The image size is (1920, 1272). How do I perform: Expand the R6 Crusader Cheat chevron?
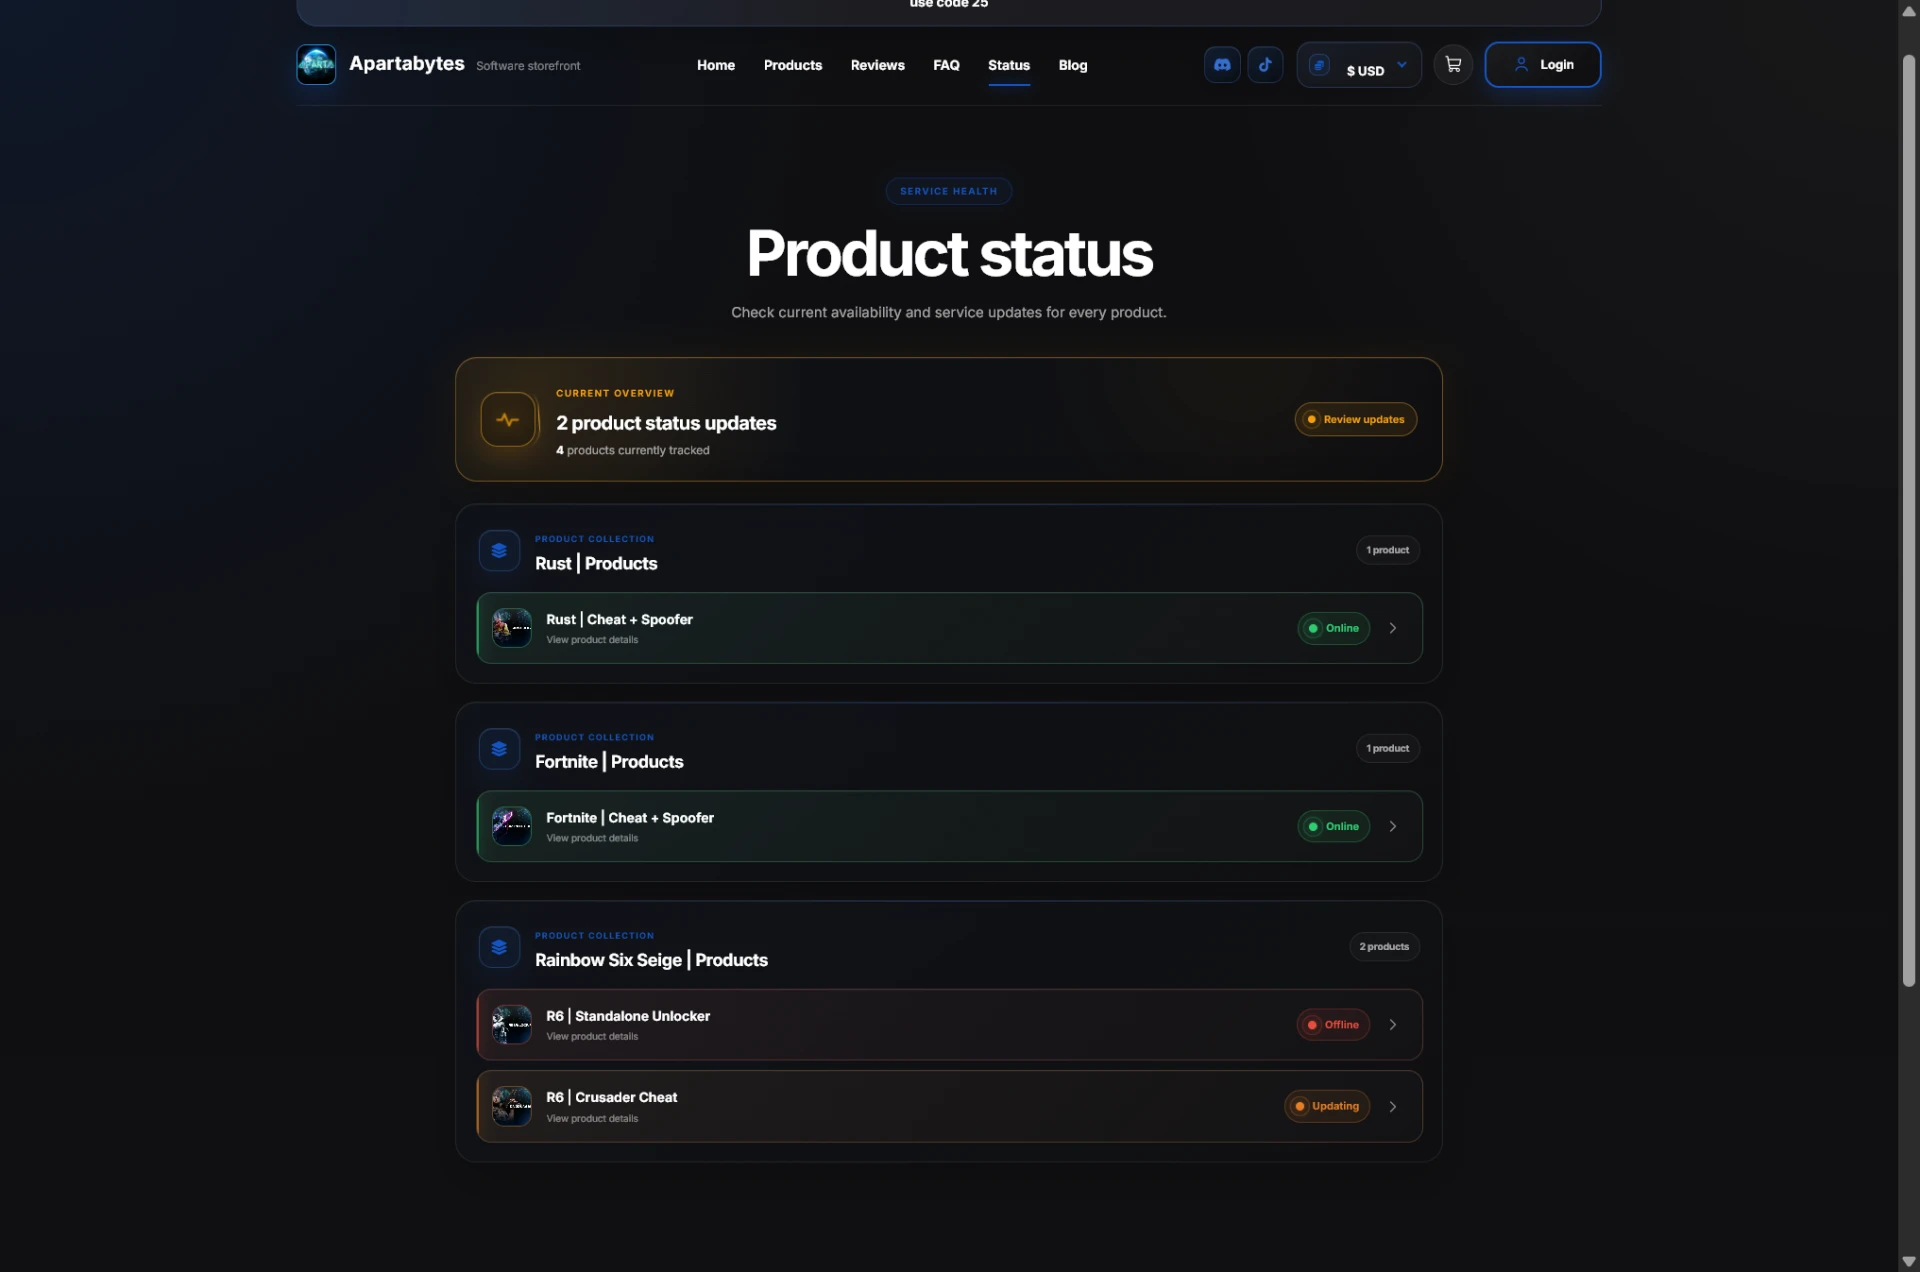pyautogui.click(x=1392, y=1107)
